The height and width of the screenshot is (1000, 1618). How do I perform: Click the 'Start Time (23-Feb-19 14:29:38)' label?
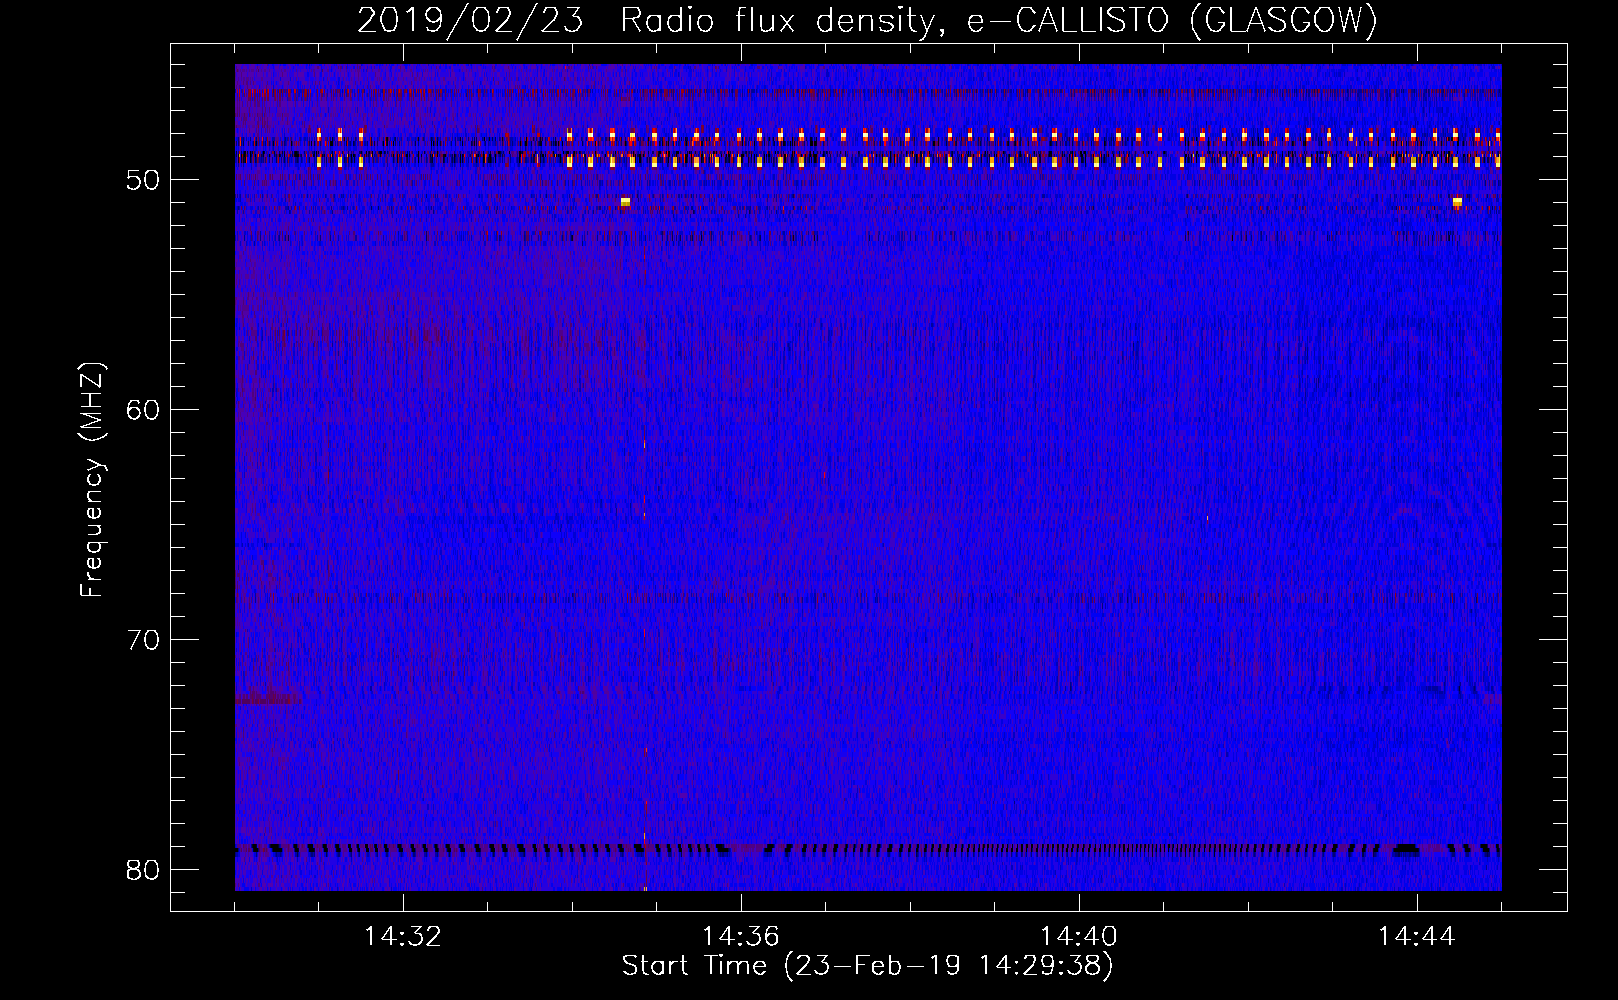pyautogui.click(x=867, y=966)
